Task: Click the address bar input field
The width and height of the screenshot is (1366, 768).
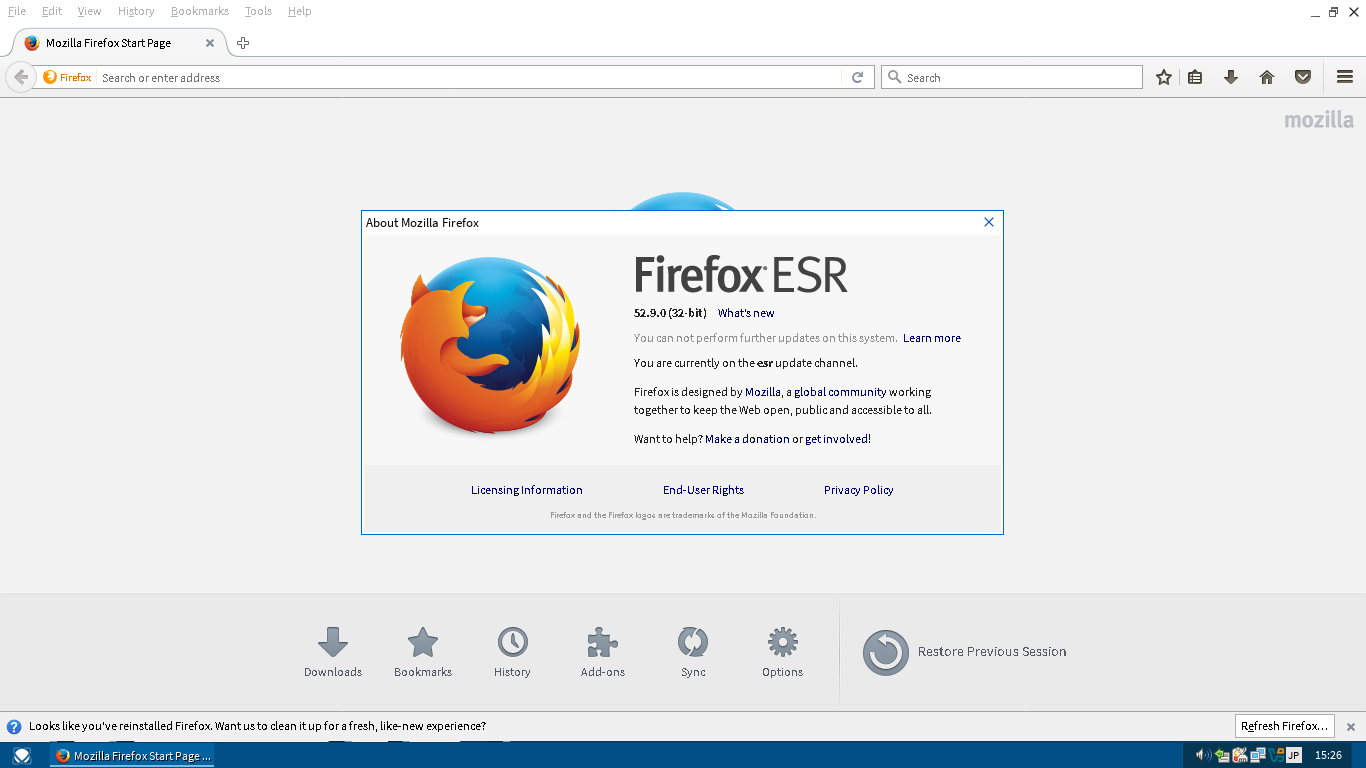Action: pos(470,77)
